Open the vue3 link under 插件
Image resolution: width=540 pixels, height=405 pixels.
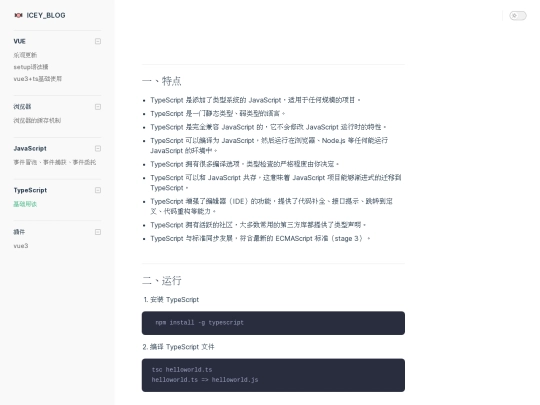point(21,246)
